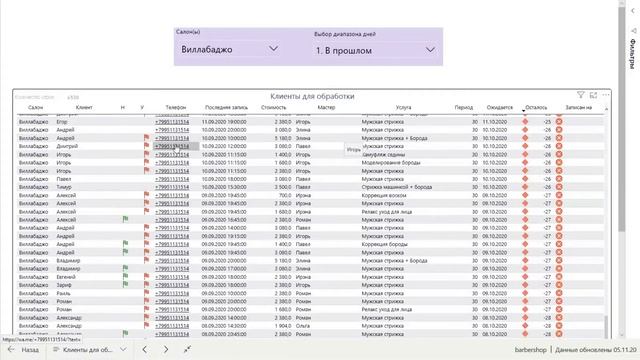Sort by the Услуга column header
Image resolution: width=640 pixels, height=360 pixels.
pos(403,107)
